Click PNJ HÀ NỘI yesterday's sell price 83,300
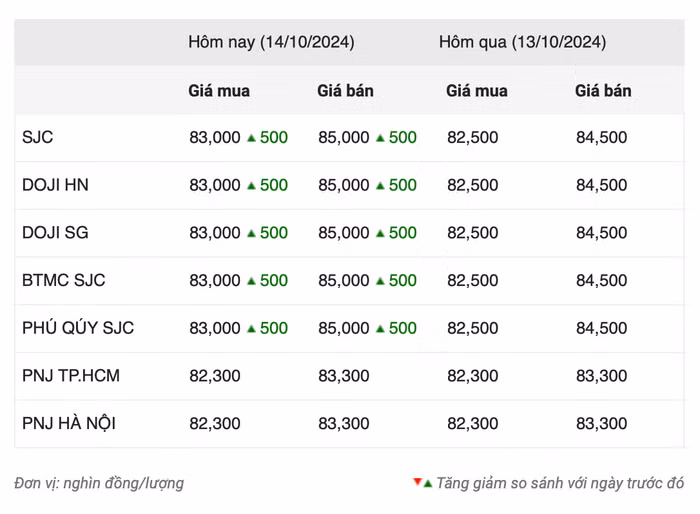The width and height of the screenshot is (700, 514). tap(601, 424)
